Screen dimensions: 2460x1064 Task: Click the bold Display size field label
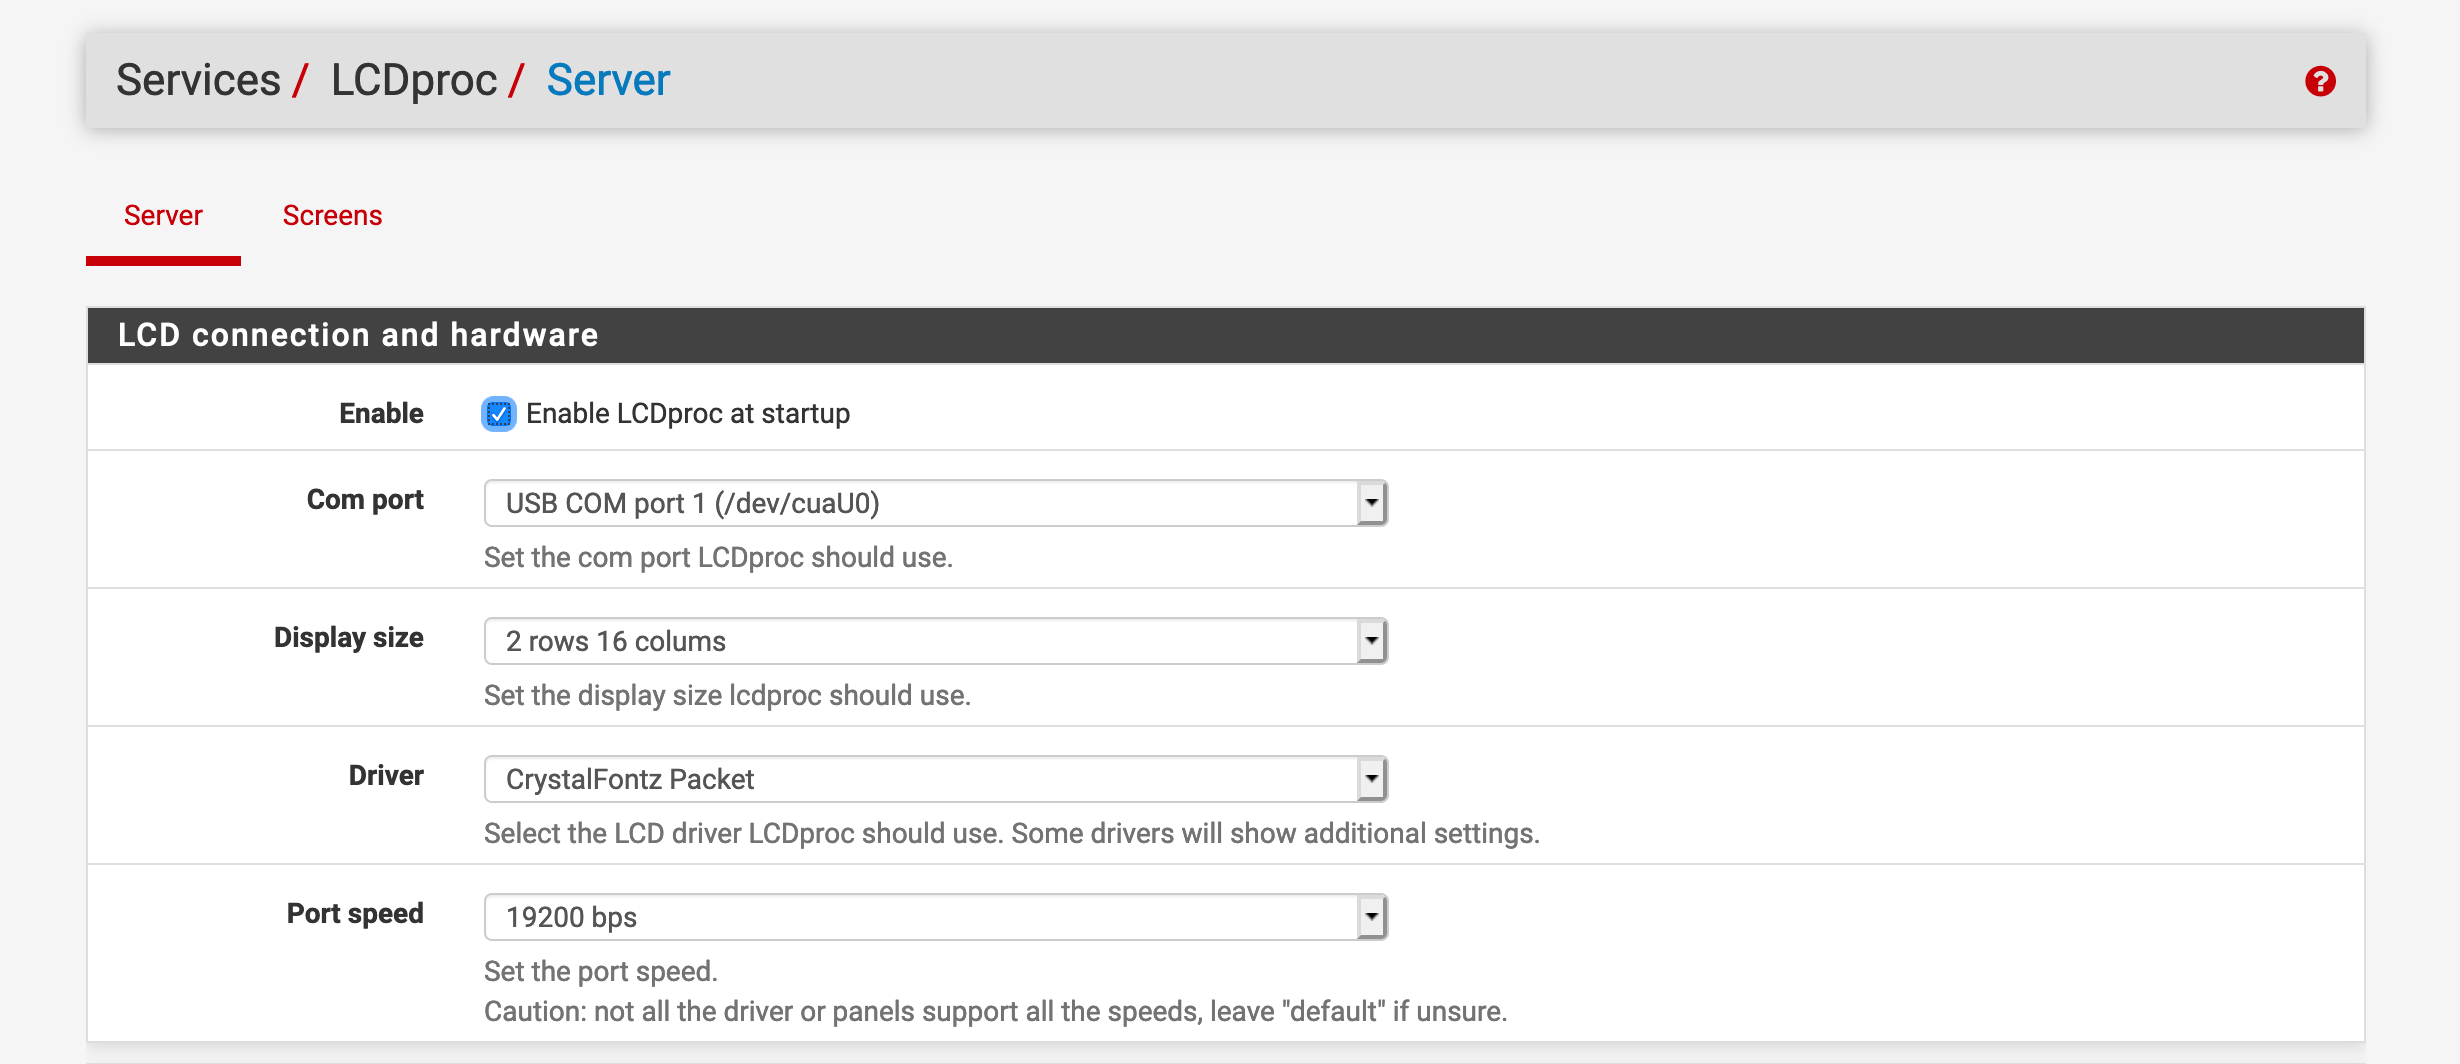click(x=348, y=638)
